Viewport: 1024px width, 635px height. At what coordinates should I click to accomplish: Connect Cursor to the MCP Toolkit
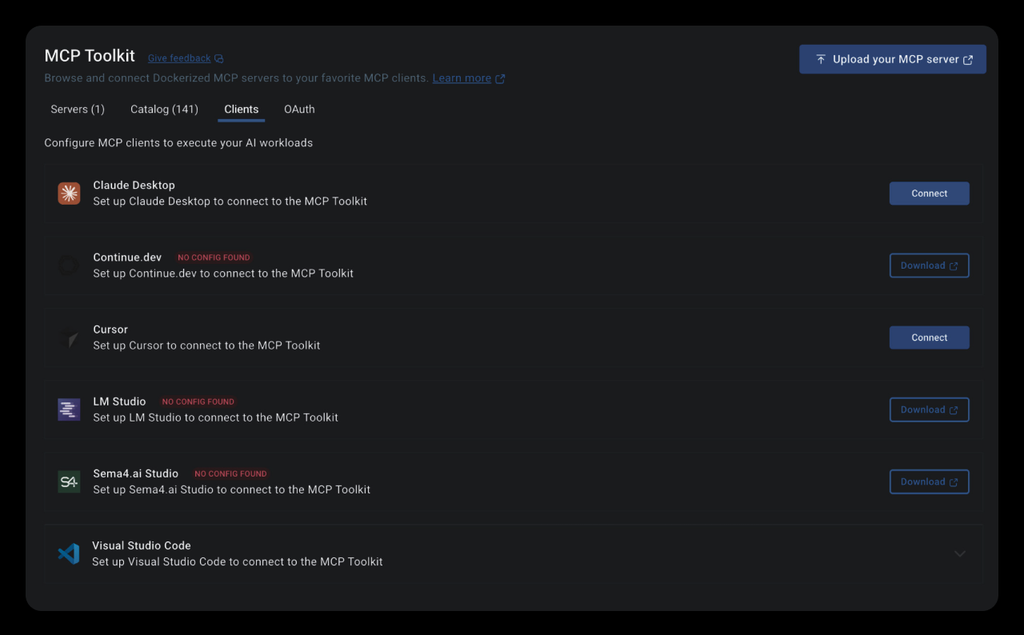(x=929, y=338)
